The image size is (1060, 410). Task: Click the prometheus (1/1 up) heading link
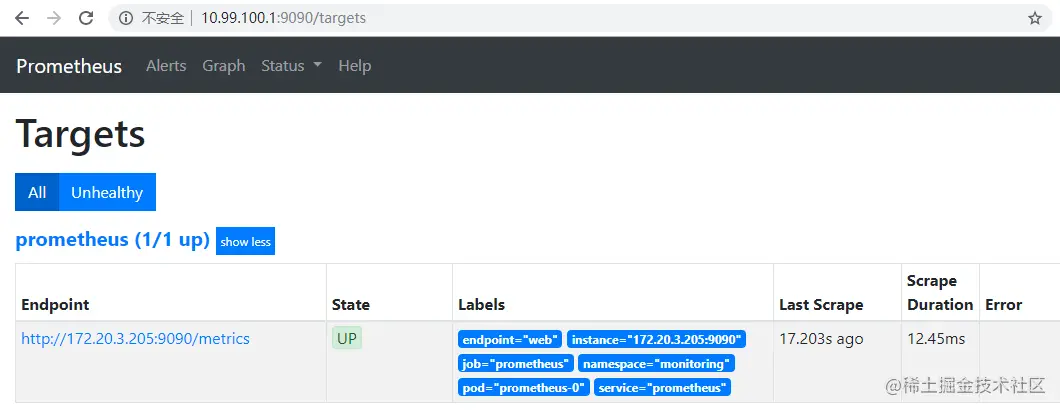(112, 240)
